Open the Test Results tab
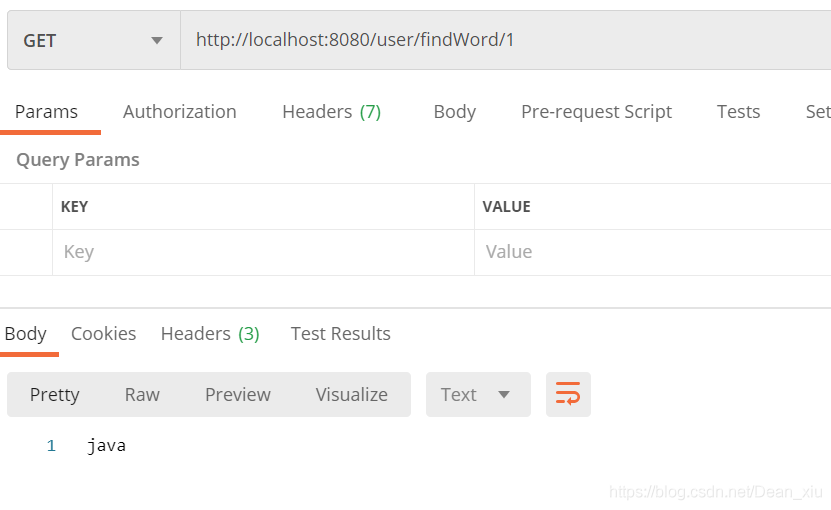The image size is (831, 510). pos(341,334)
